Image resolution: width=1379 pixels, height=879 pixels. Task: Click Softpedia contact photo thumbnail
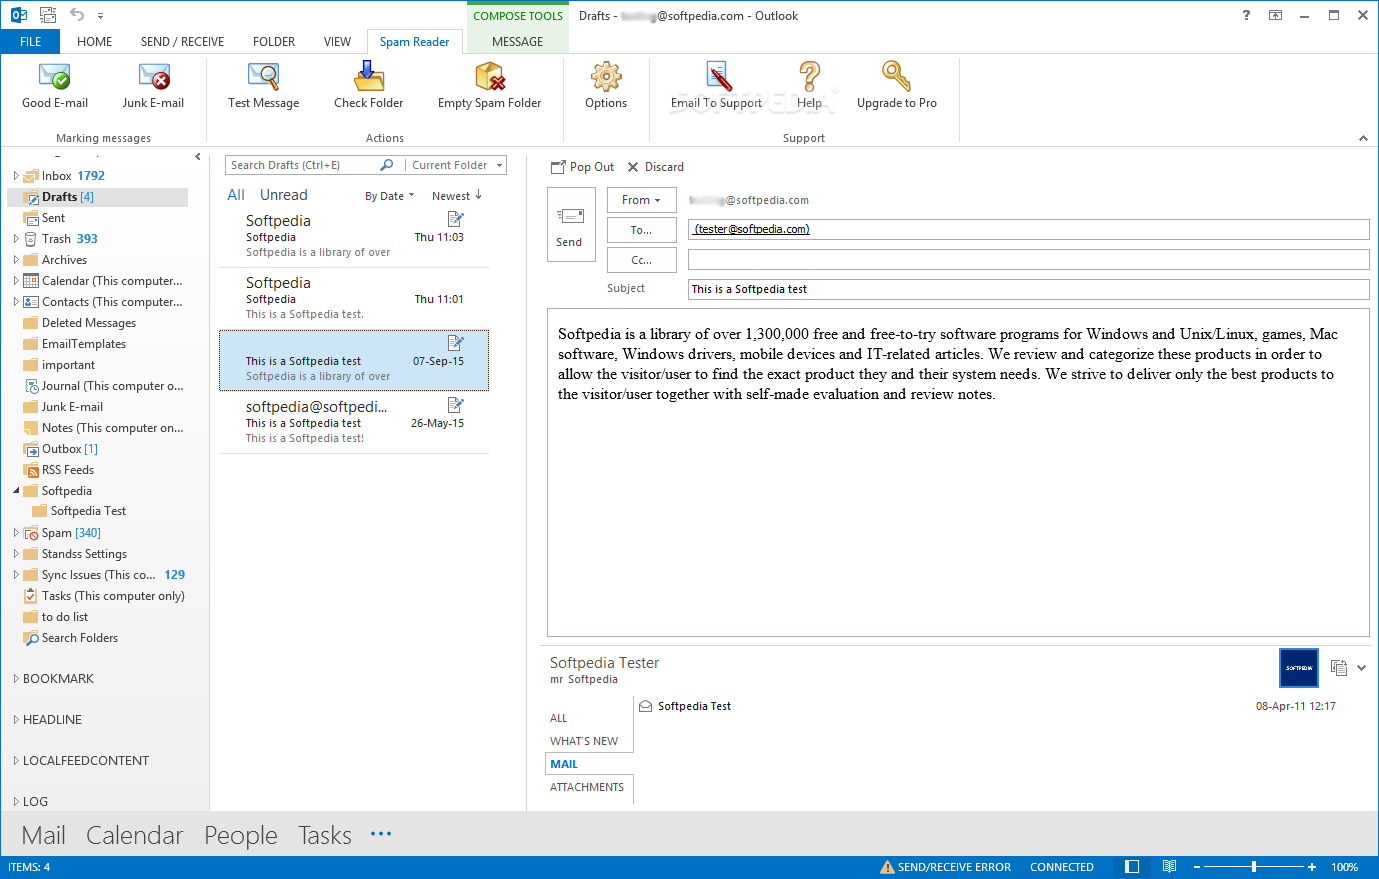[x=1299, y=667]
